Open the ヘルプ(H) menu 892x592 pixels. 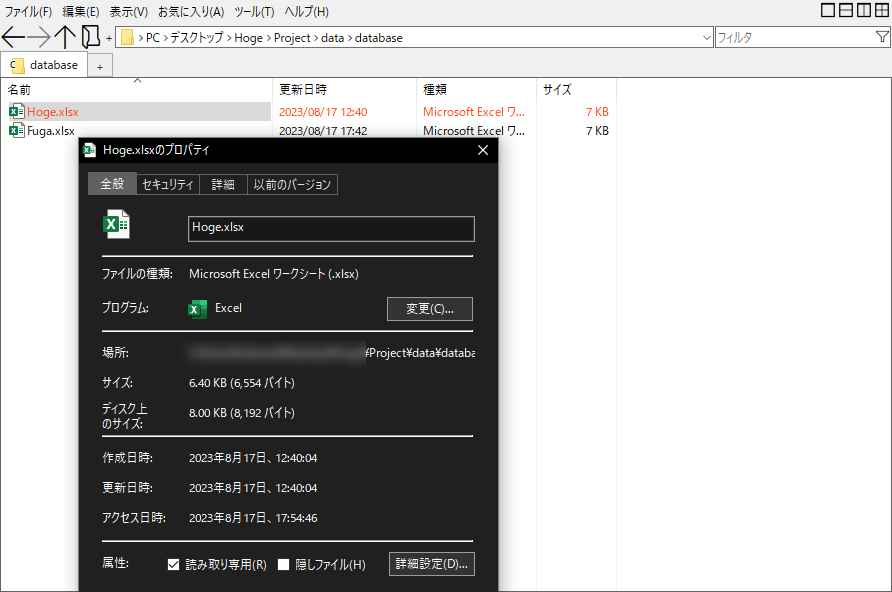(307, 11)
